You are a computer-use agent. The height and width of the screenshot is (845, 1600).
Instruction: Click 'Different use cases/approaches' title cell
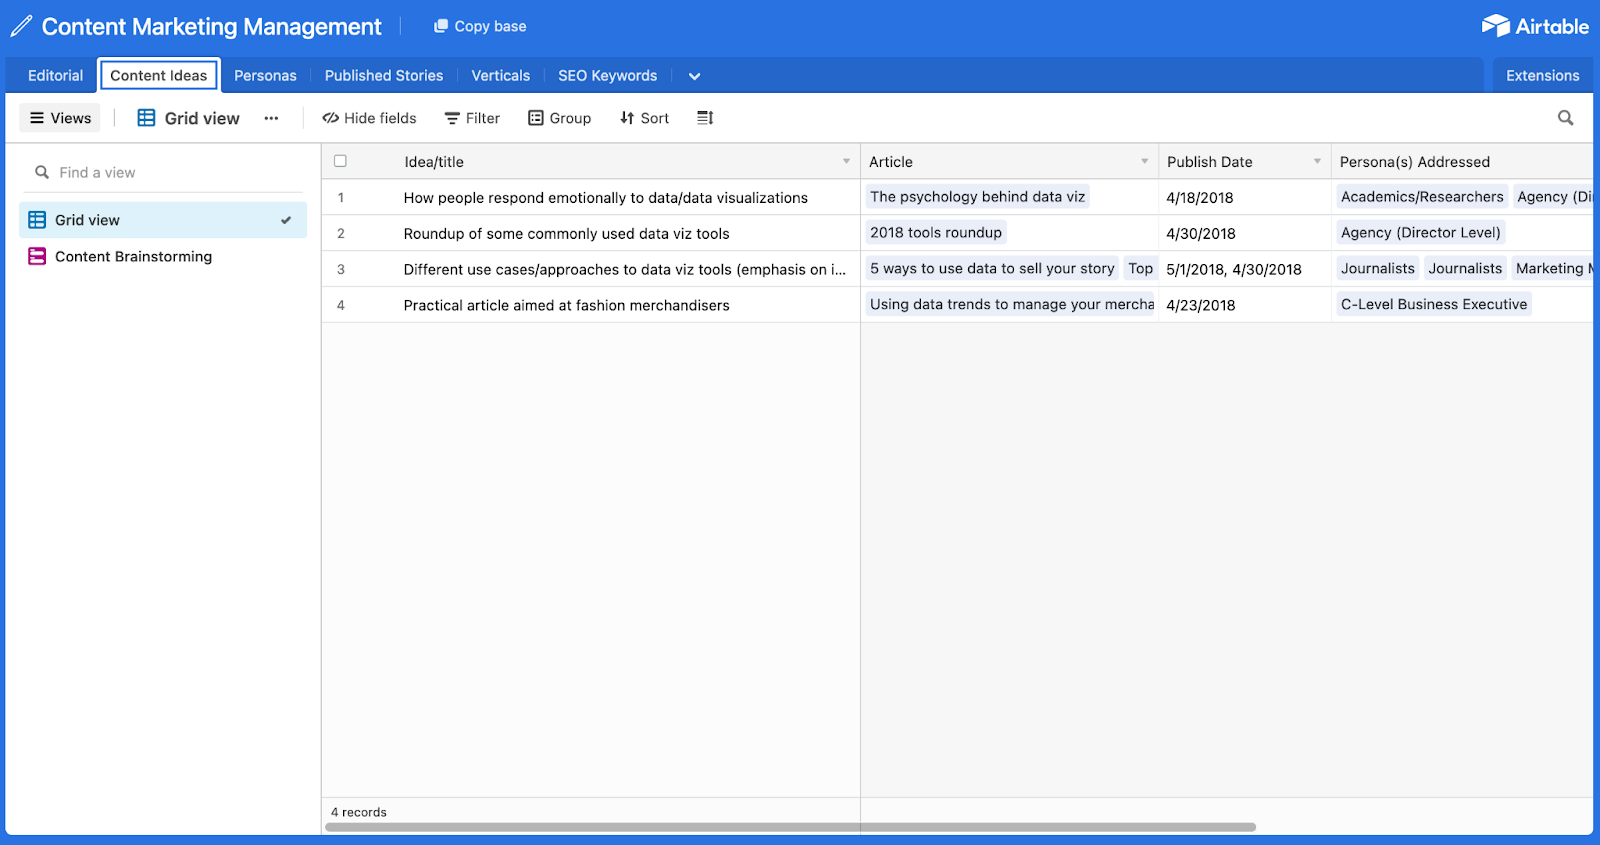625,269
